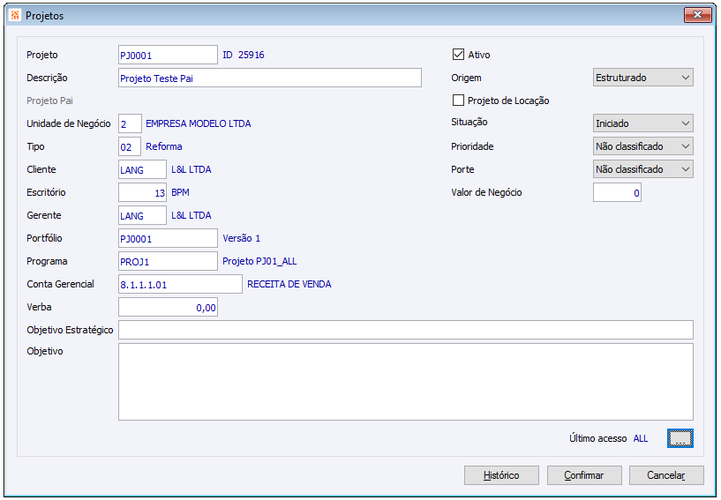Edit the Descrição field Projeto Teste Pai
Screen dimensions: 721x500
(269, 78)
